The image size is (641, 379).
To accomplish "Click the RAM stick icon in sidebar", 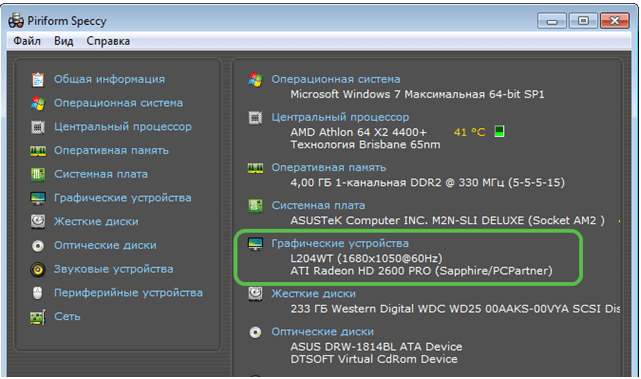I will (x=38, y=151).
